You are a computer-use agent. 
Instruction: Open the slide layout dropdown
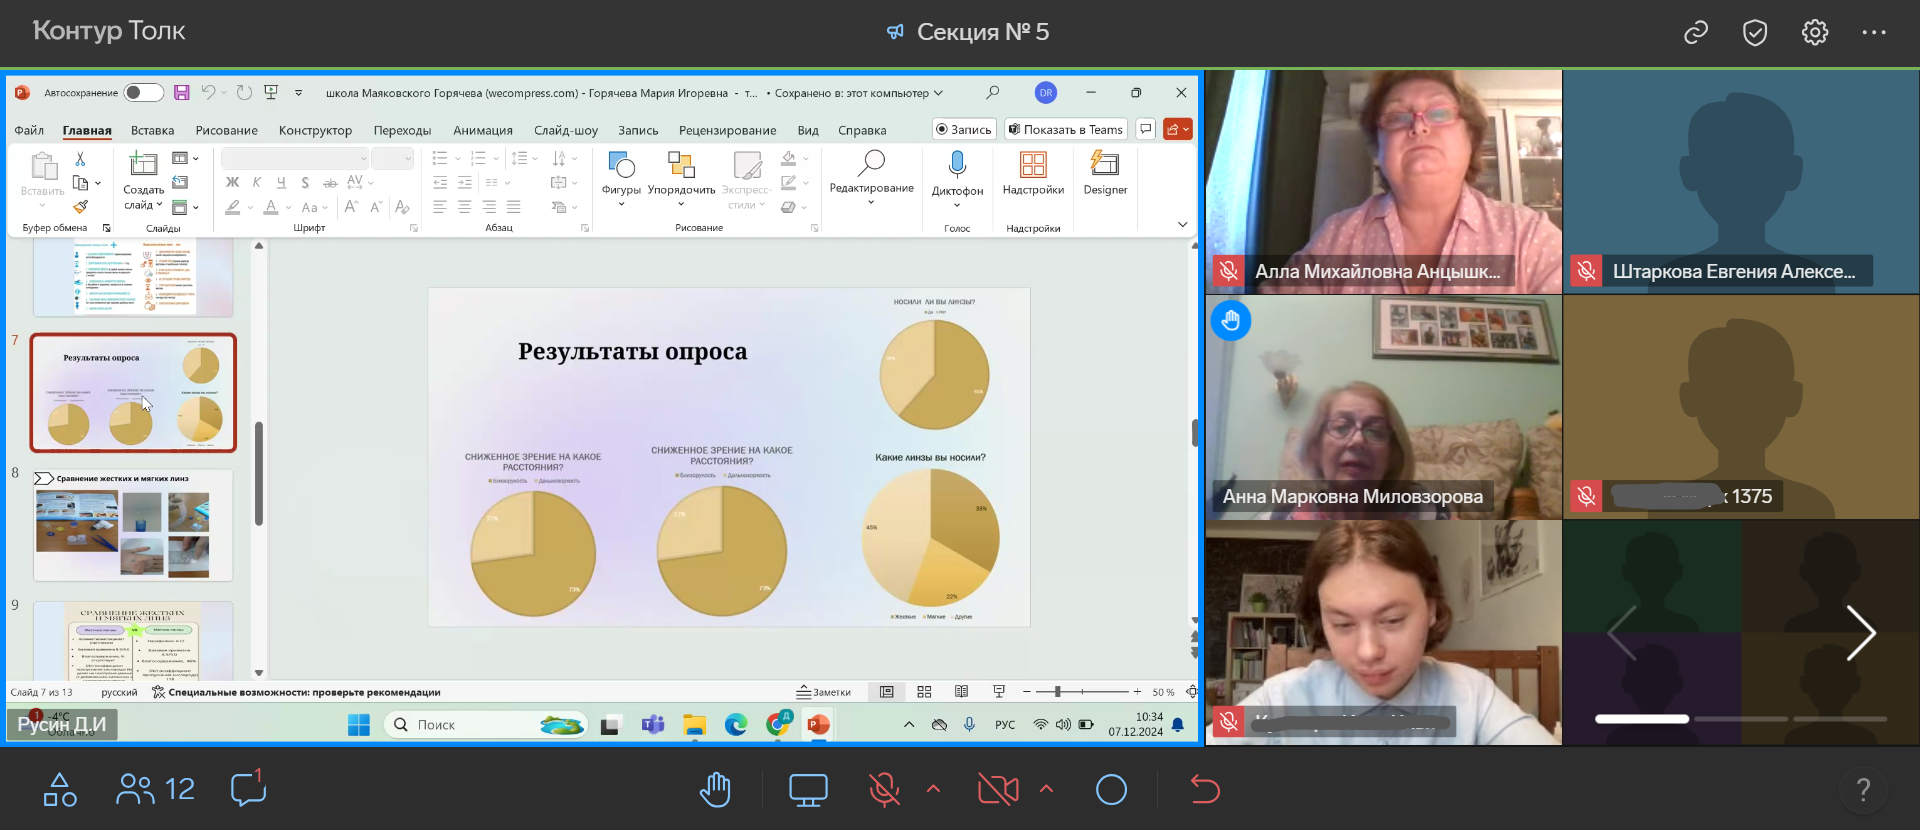pyautogui.click(x=185, y=158)
